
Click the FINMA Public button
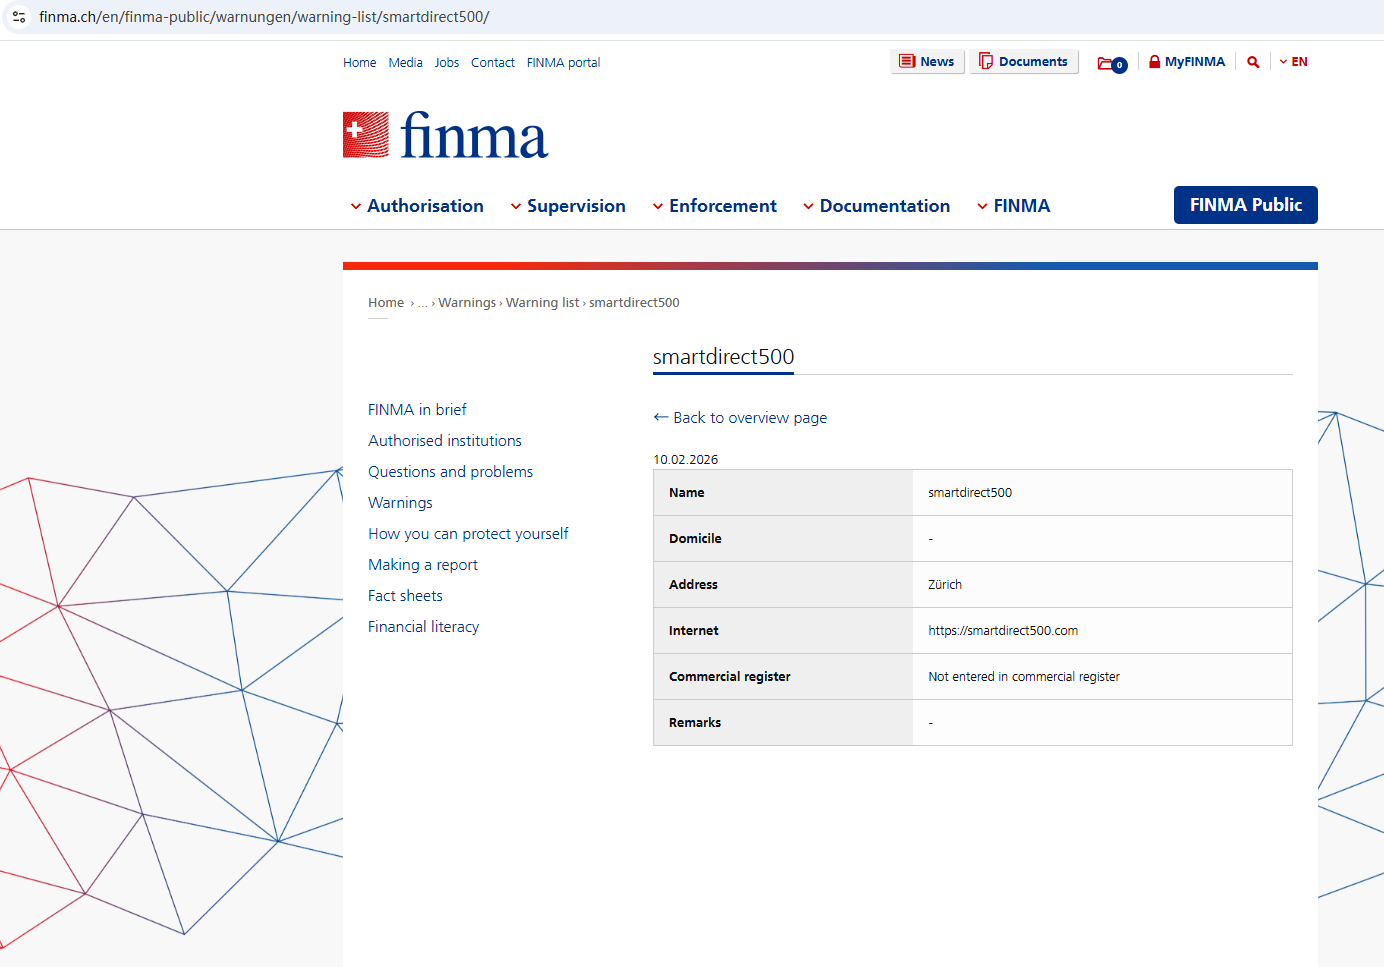[1245, 205]
